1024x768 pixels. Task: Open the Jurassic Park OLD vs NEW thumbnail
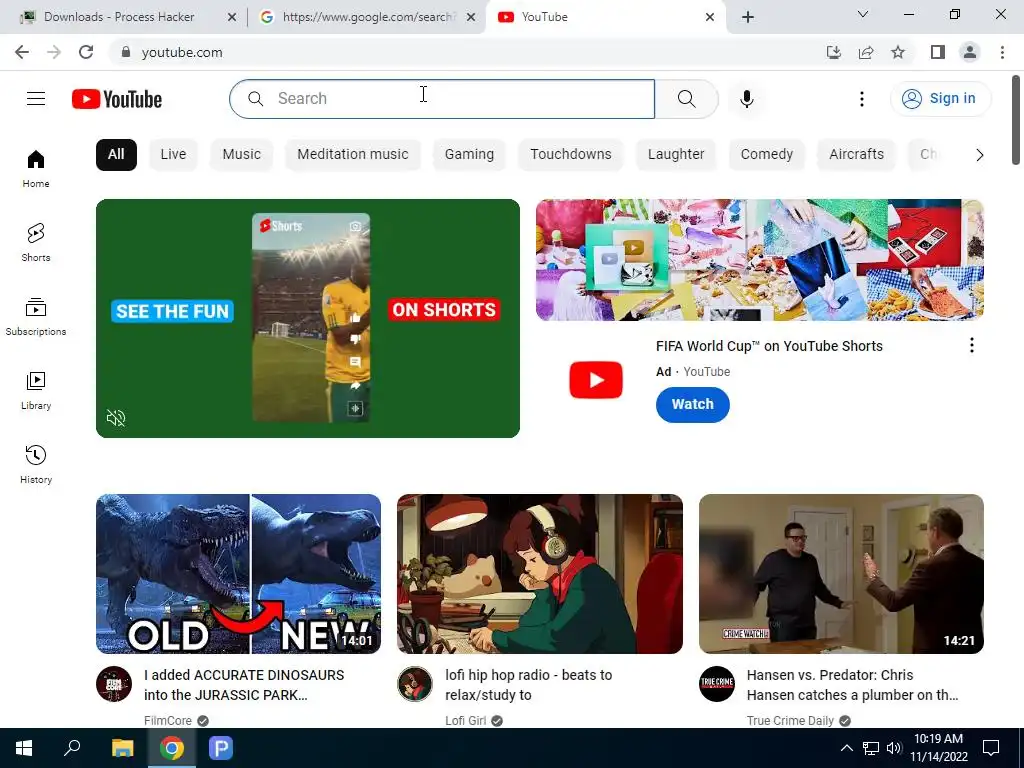pyautogui.click(x=238, y=573)
